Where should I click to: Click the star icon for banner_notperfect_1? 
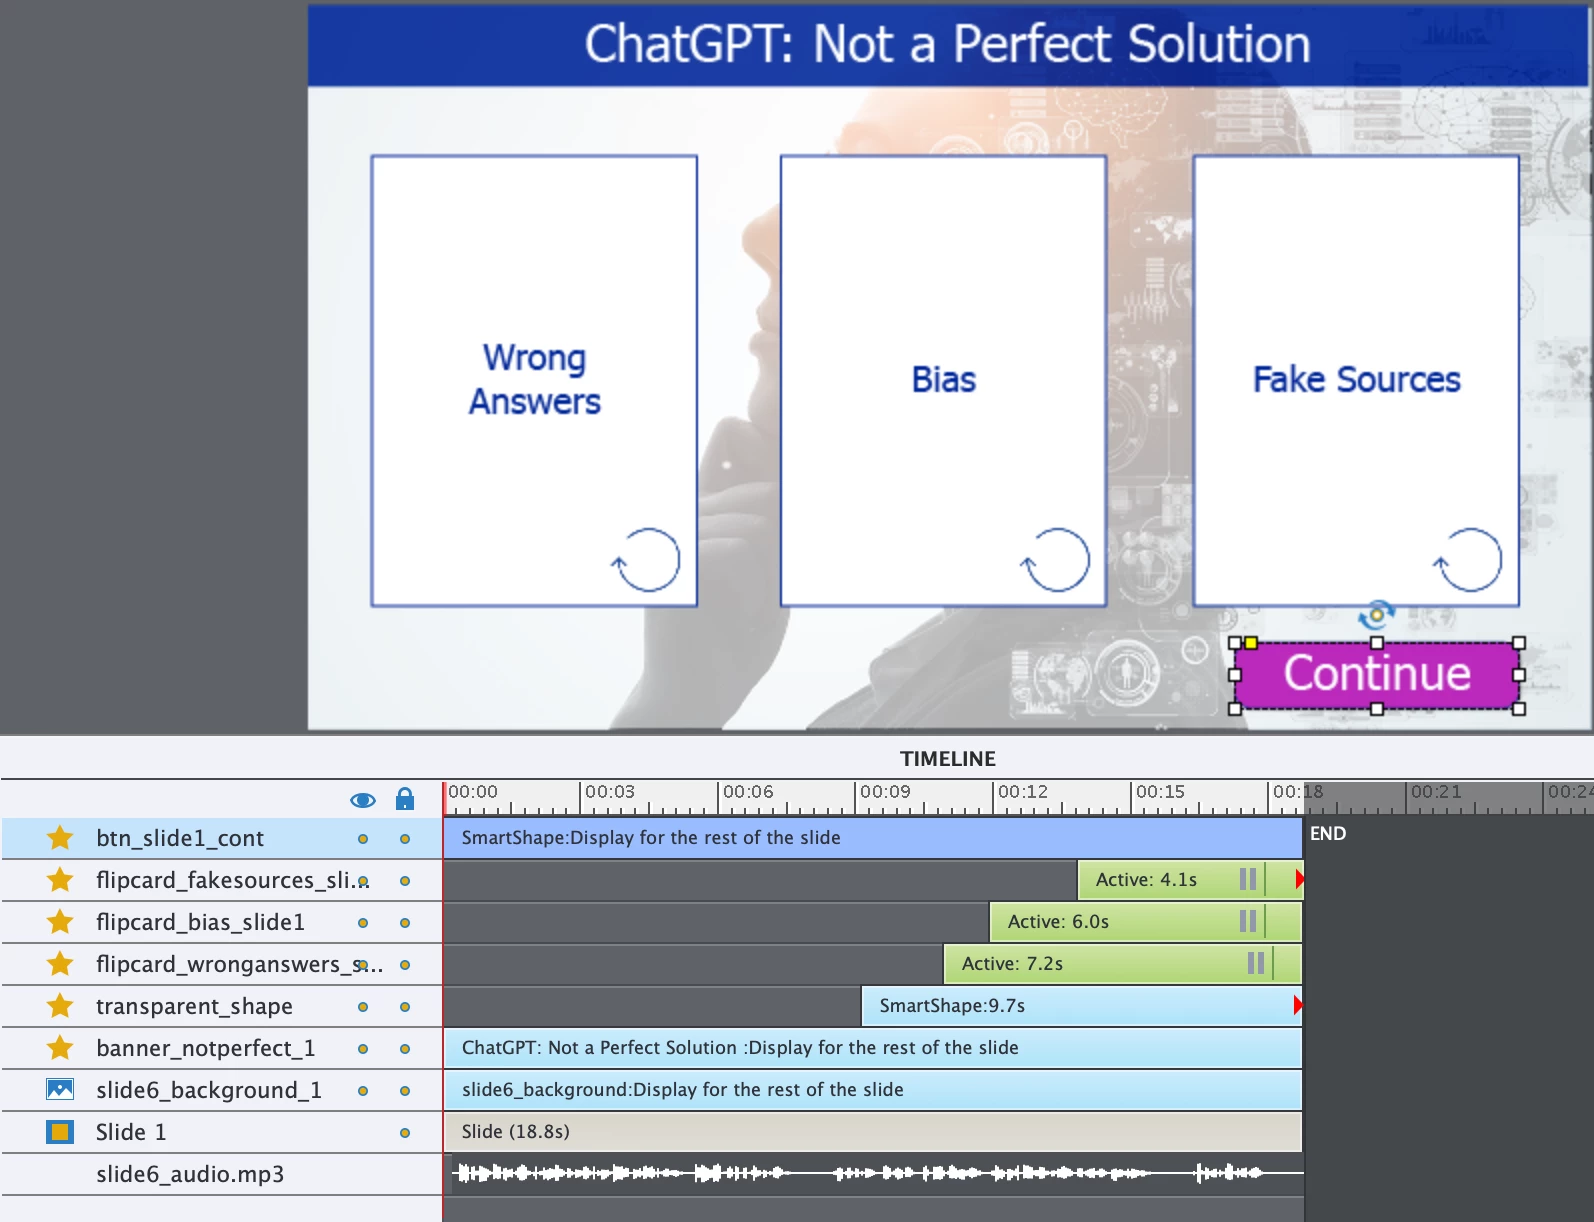(60, 1048)
